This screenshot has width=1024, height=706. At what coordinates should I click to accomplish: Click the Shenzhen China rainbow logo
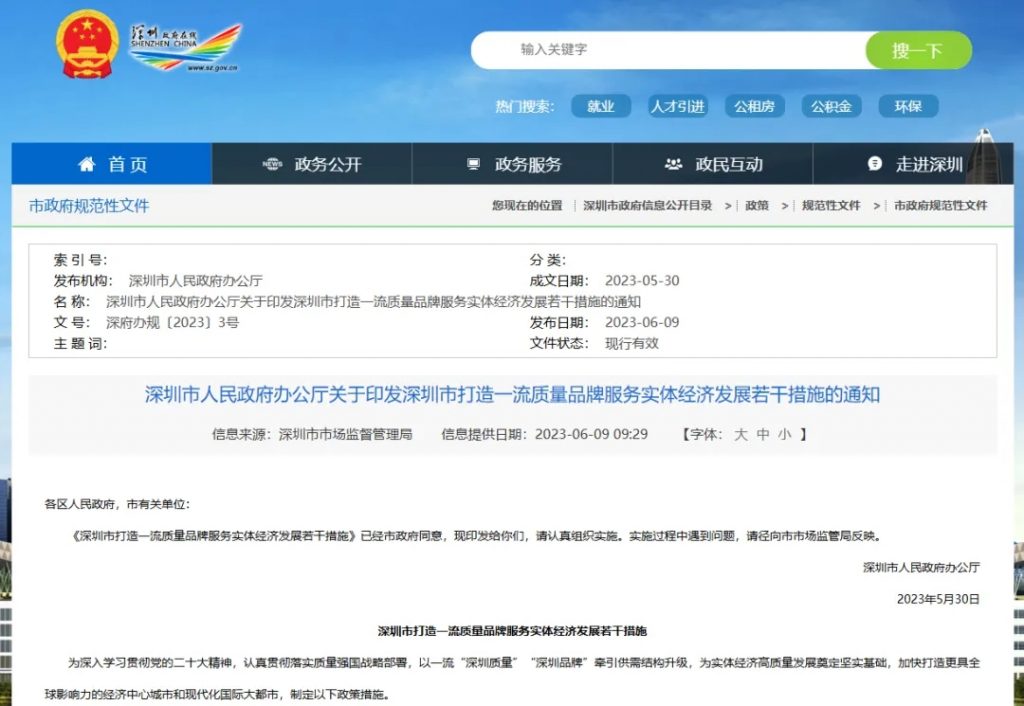tap(186, 47)
